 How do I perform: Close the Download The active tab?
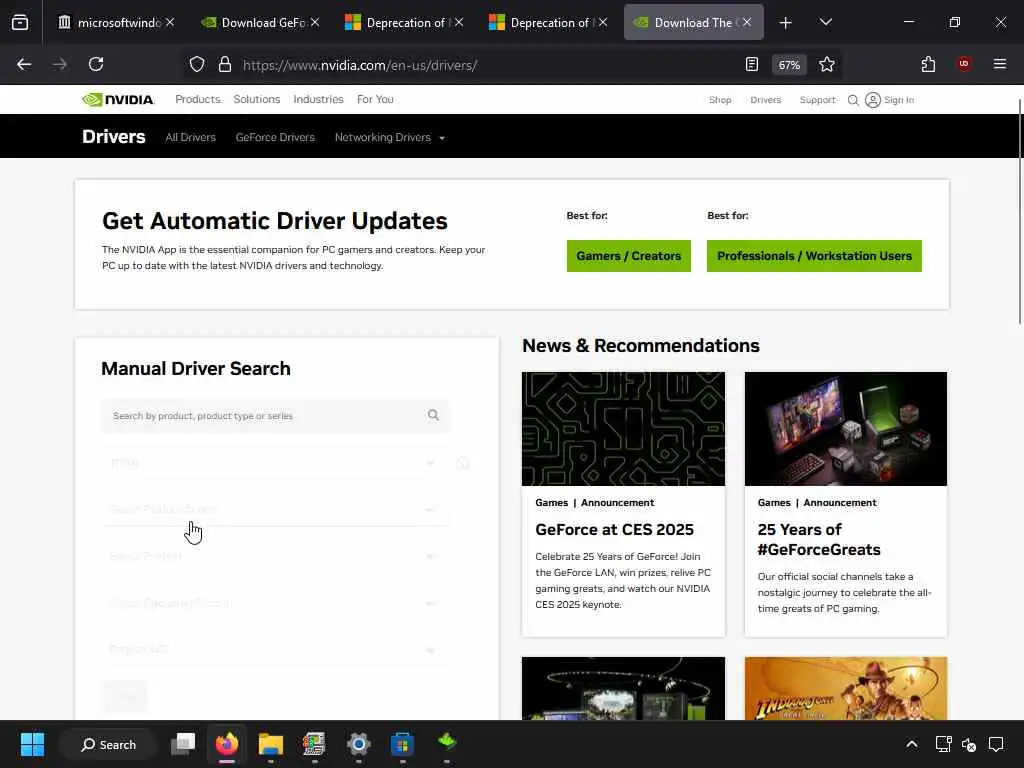tap(746, 22)
